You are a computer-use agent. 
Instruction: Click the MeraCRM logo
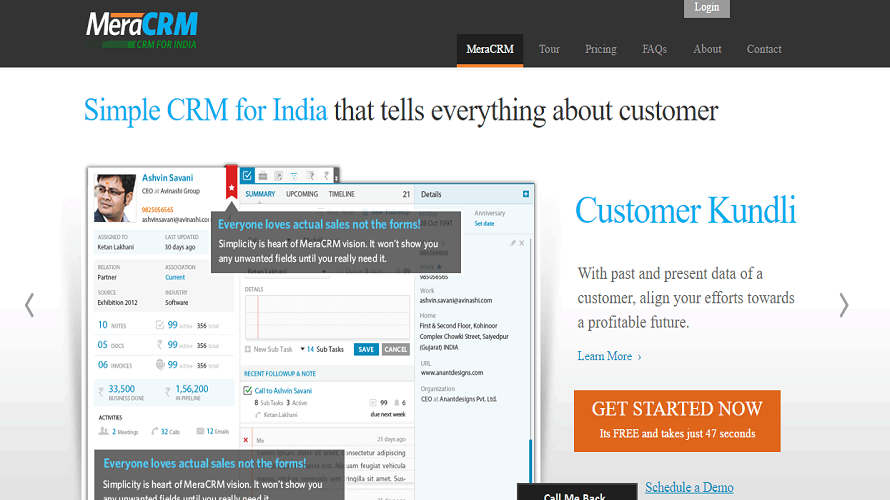pyautogui.click(x=141, y=30)
